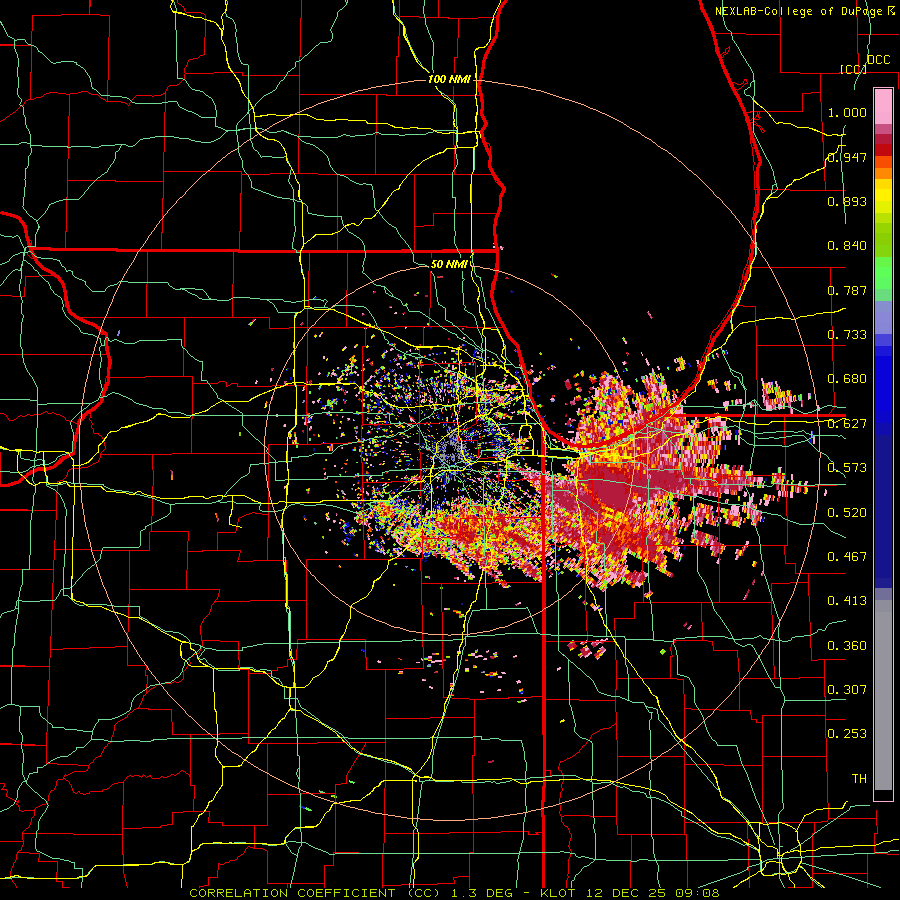
Task: Click the 50 NMI range ring label
Action: [449, 264]
